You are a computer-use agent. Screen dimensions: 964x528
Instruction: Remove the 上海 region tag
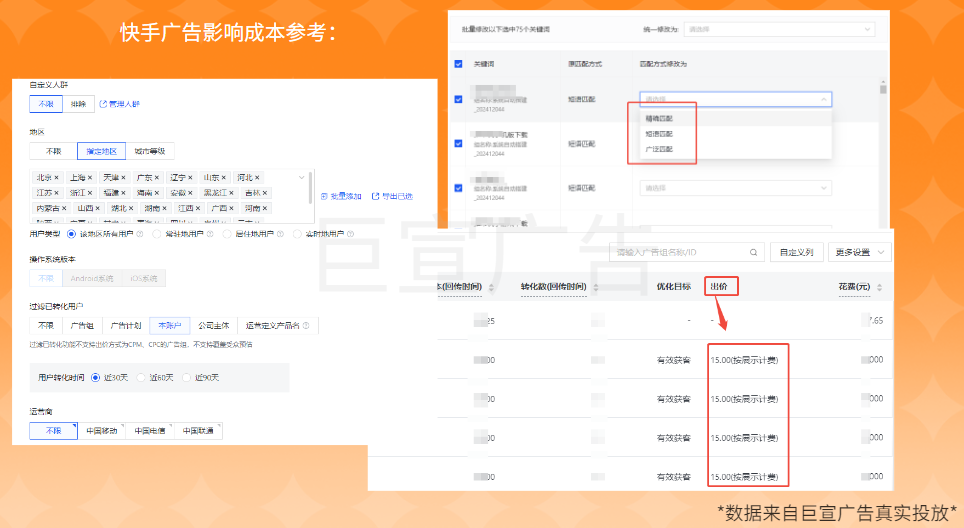coord(90,178)
